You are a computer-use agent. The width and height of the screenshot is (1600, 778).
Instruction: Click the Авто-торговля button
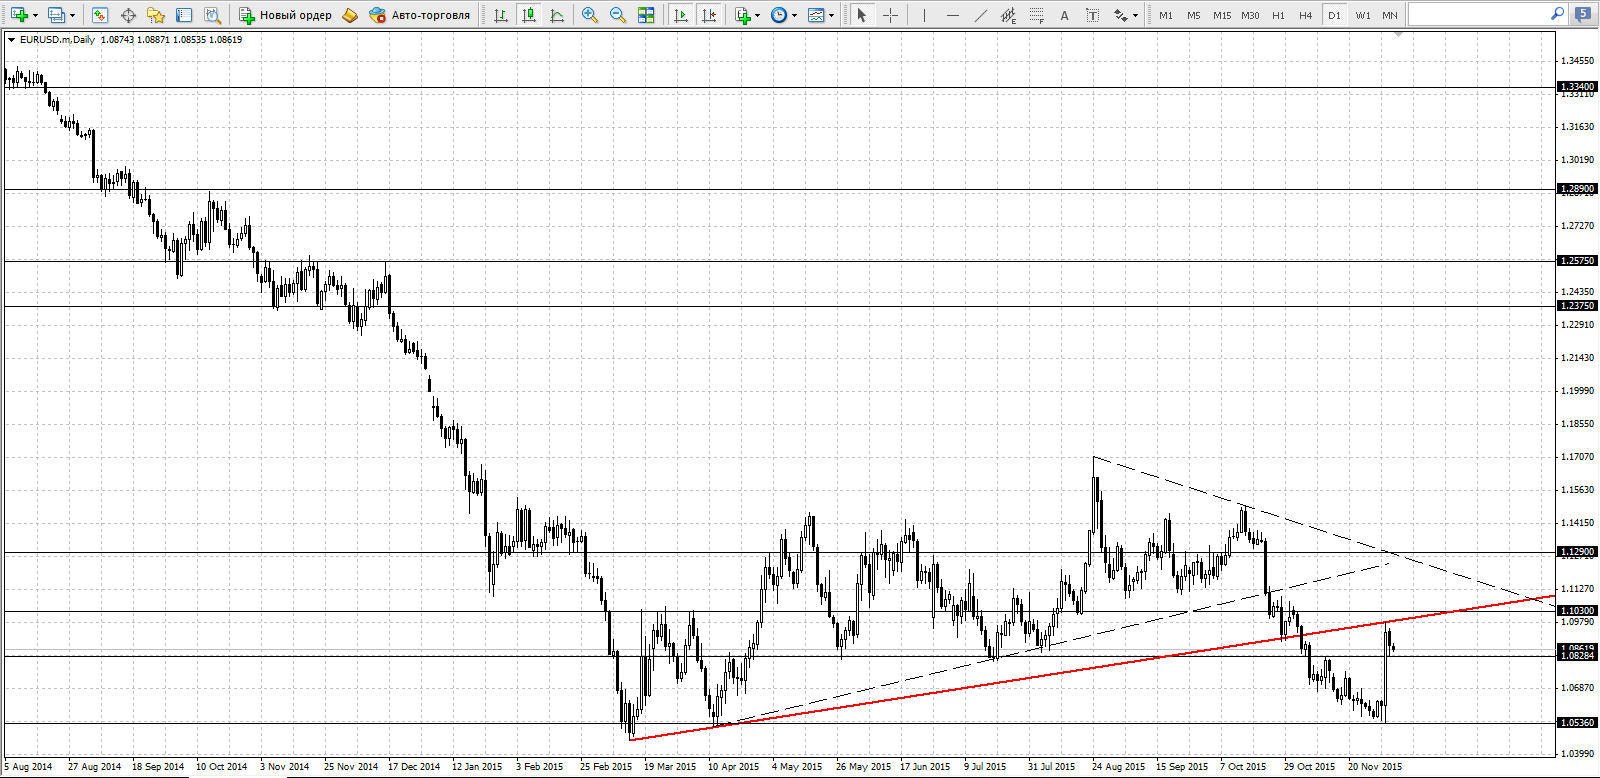(419, 15)
